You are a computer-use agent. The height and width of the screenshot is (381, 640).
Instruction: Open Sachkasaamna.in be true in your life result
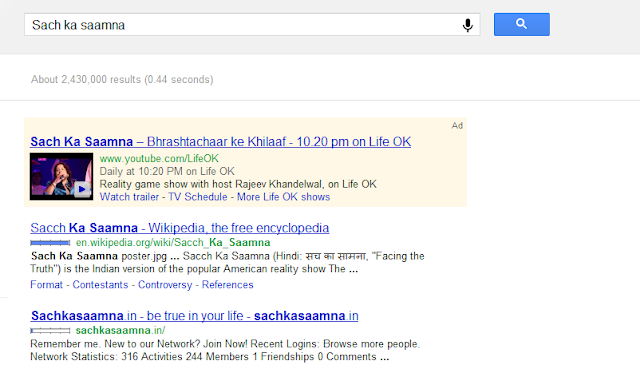(195, 316)
